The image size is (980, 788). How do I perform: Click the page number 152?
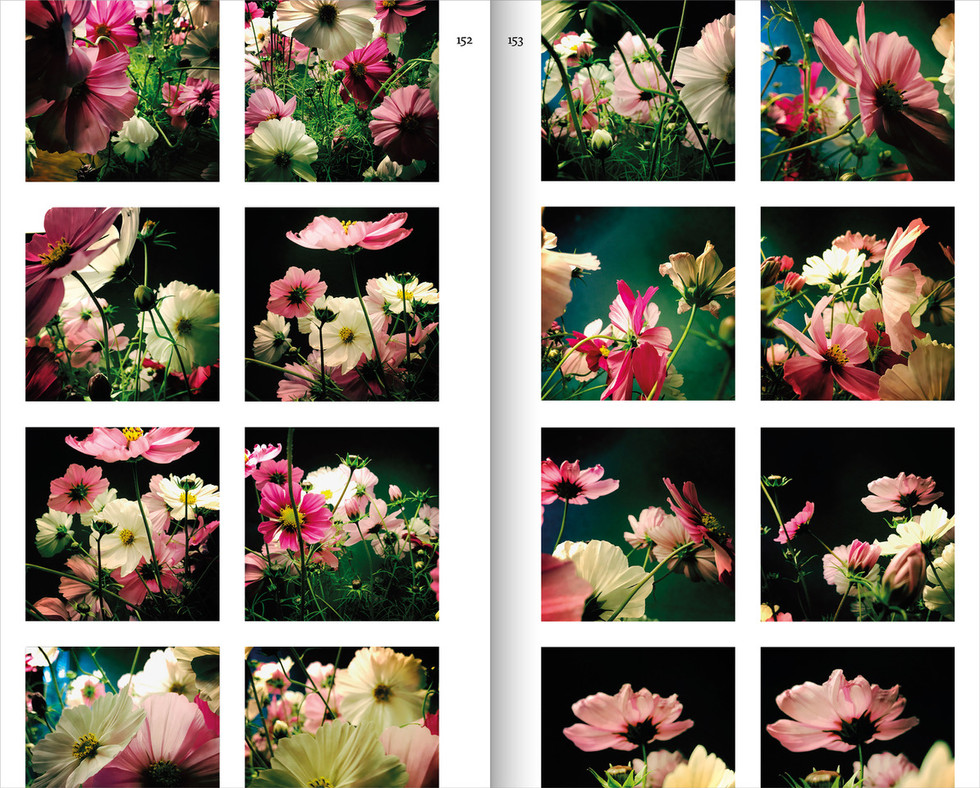pos(464,41)
